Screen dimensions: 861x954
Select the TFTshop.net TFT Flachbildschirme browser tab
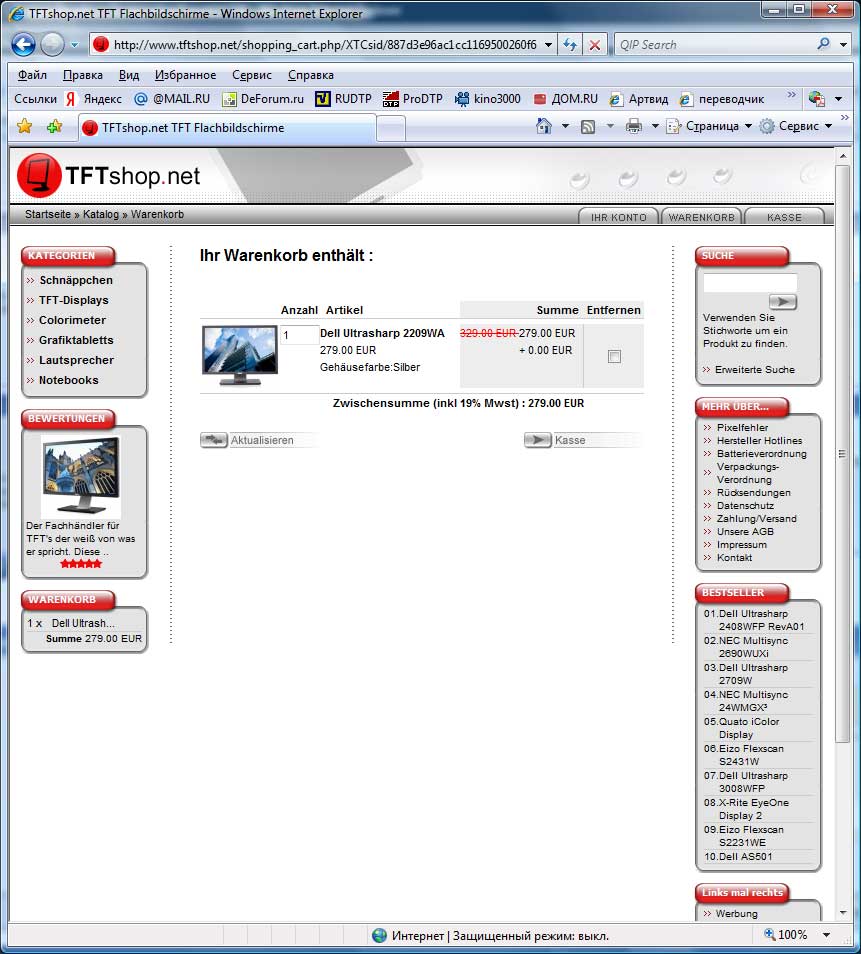click(x=228, y=128)
